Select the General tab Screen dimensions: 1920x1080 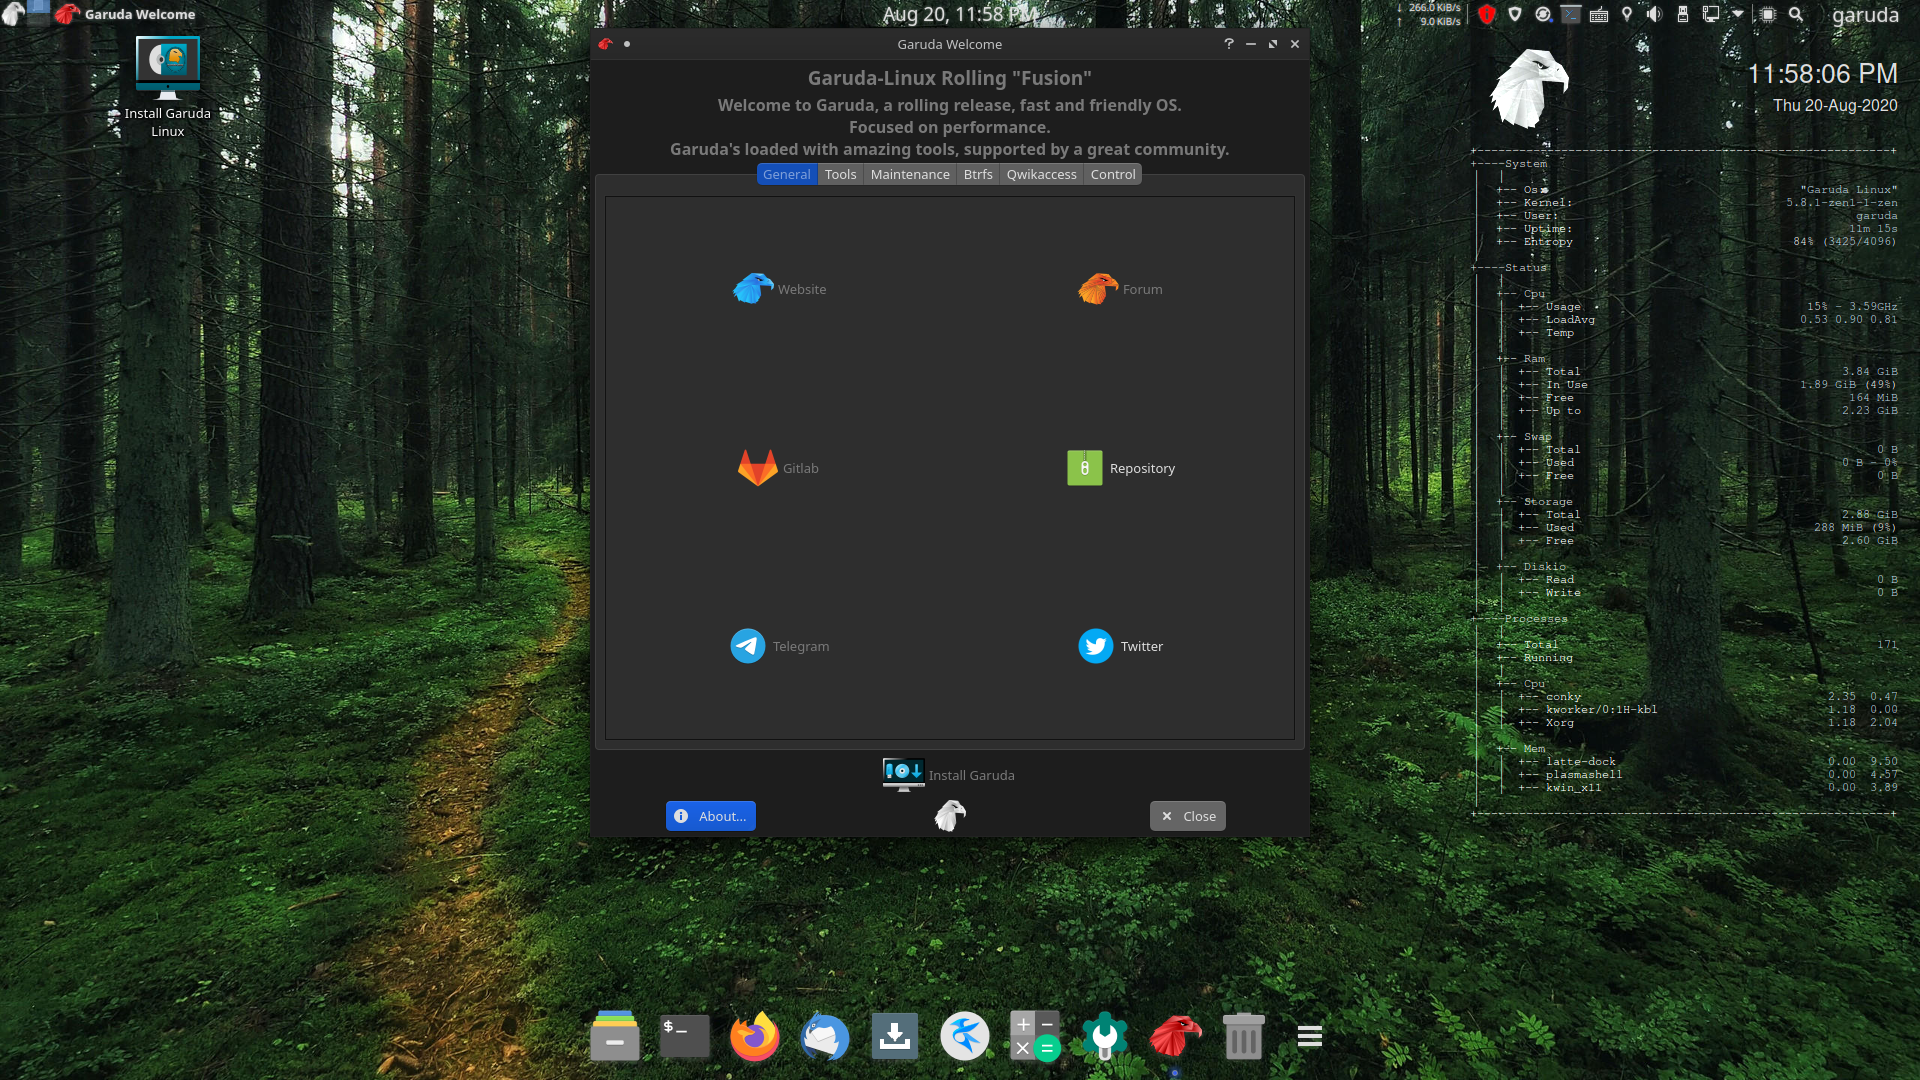click(786, 174)
